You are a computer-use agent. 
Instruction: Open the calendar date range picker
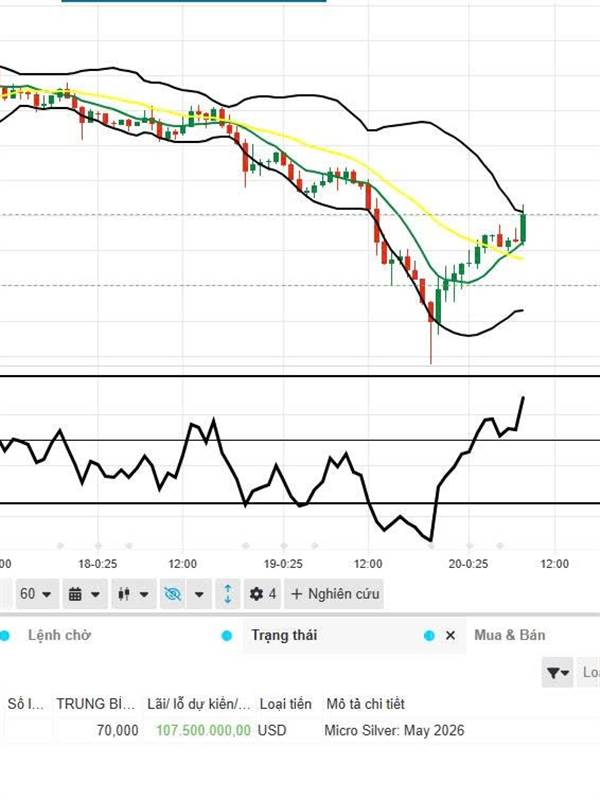pyautogui.click(x=75, y=594)
